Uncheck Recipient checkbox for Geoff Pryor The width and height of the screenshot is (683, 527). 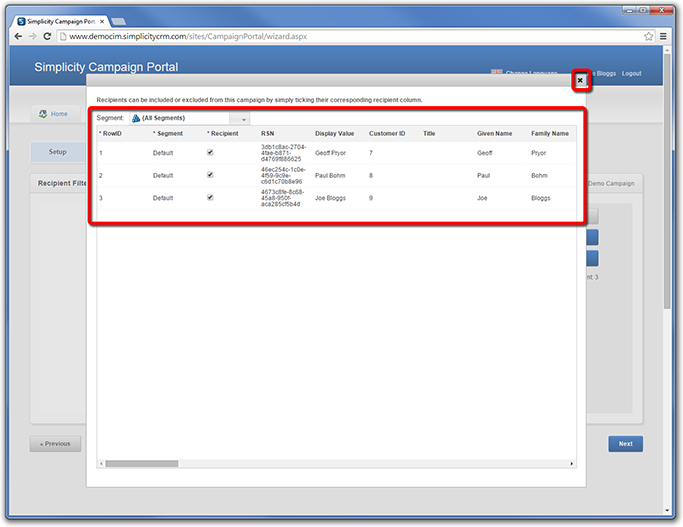pos(210,152)
